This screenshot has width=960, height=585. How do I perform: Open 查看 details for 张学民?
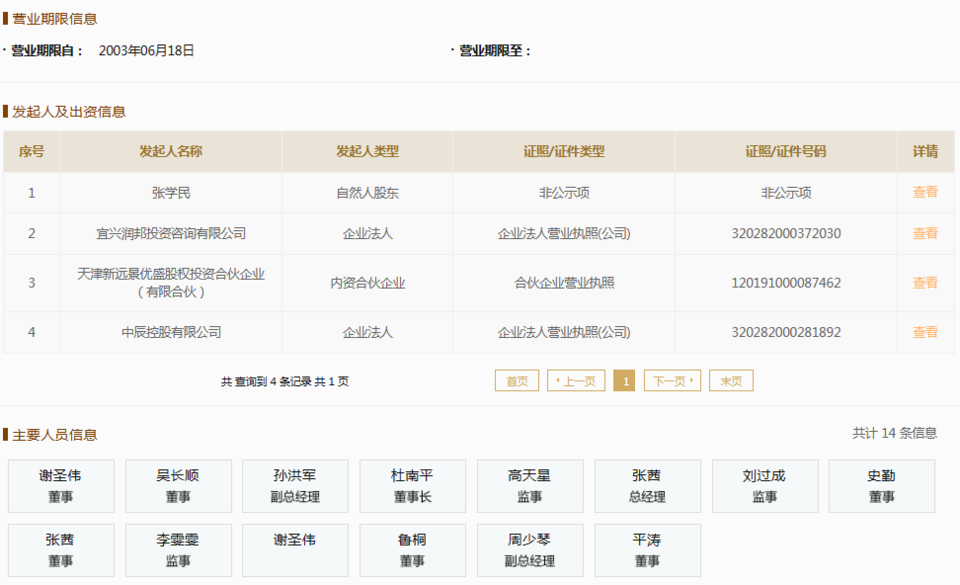click(x=925, y=192)
